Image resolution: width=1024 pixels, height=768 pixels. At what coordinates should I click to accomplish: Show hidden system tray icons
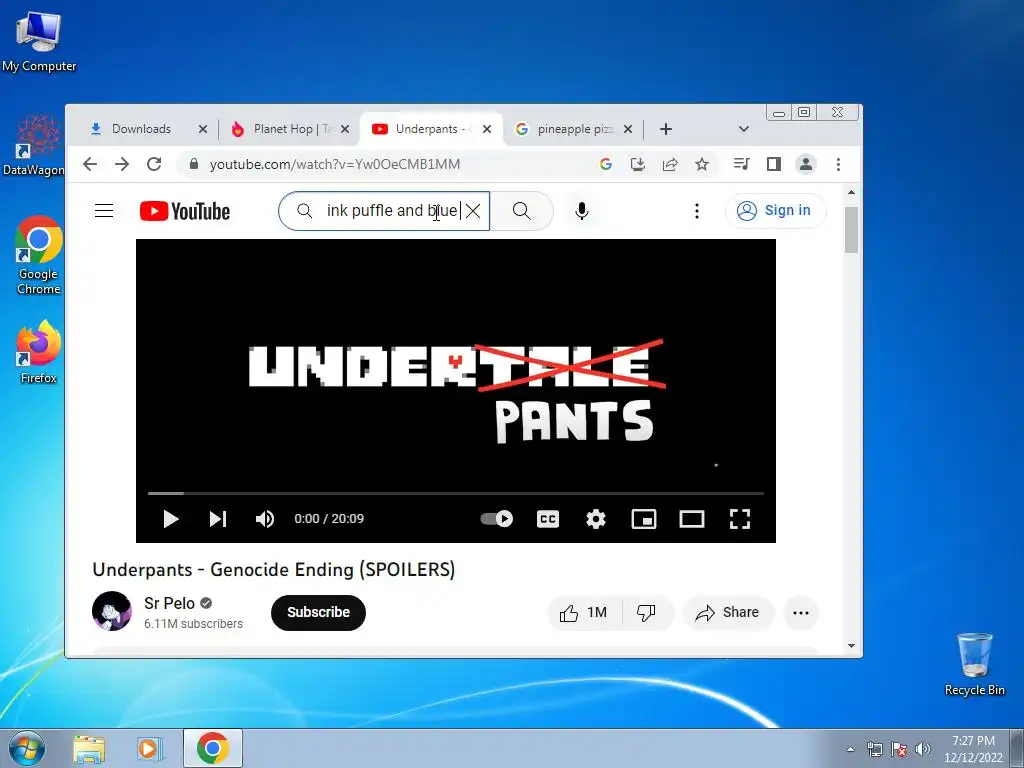(x=850, y=749)
